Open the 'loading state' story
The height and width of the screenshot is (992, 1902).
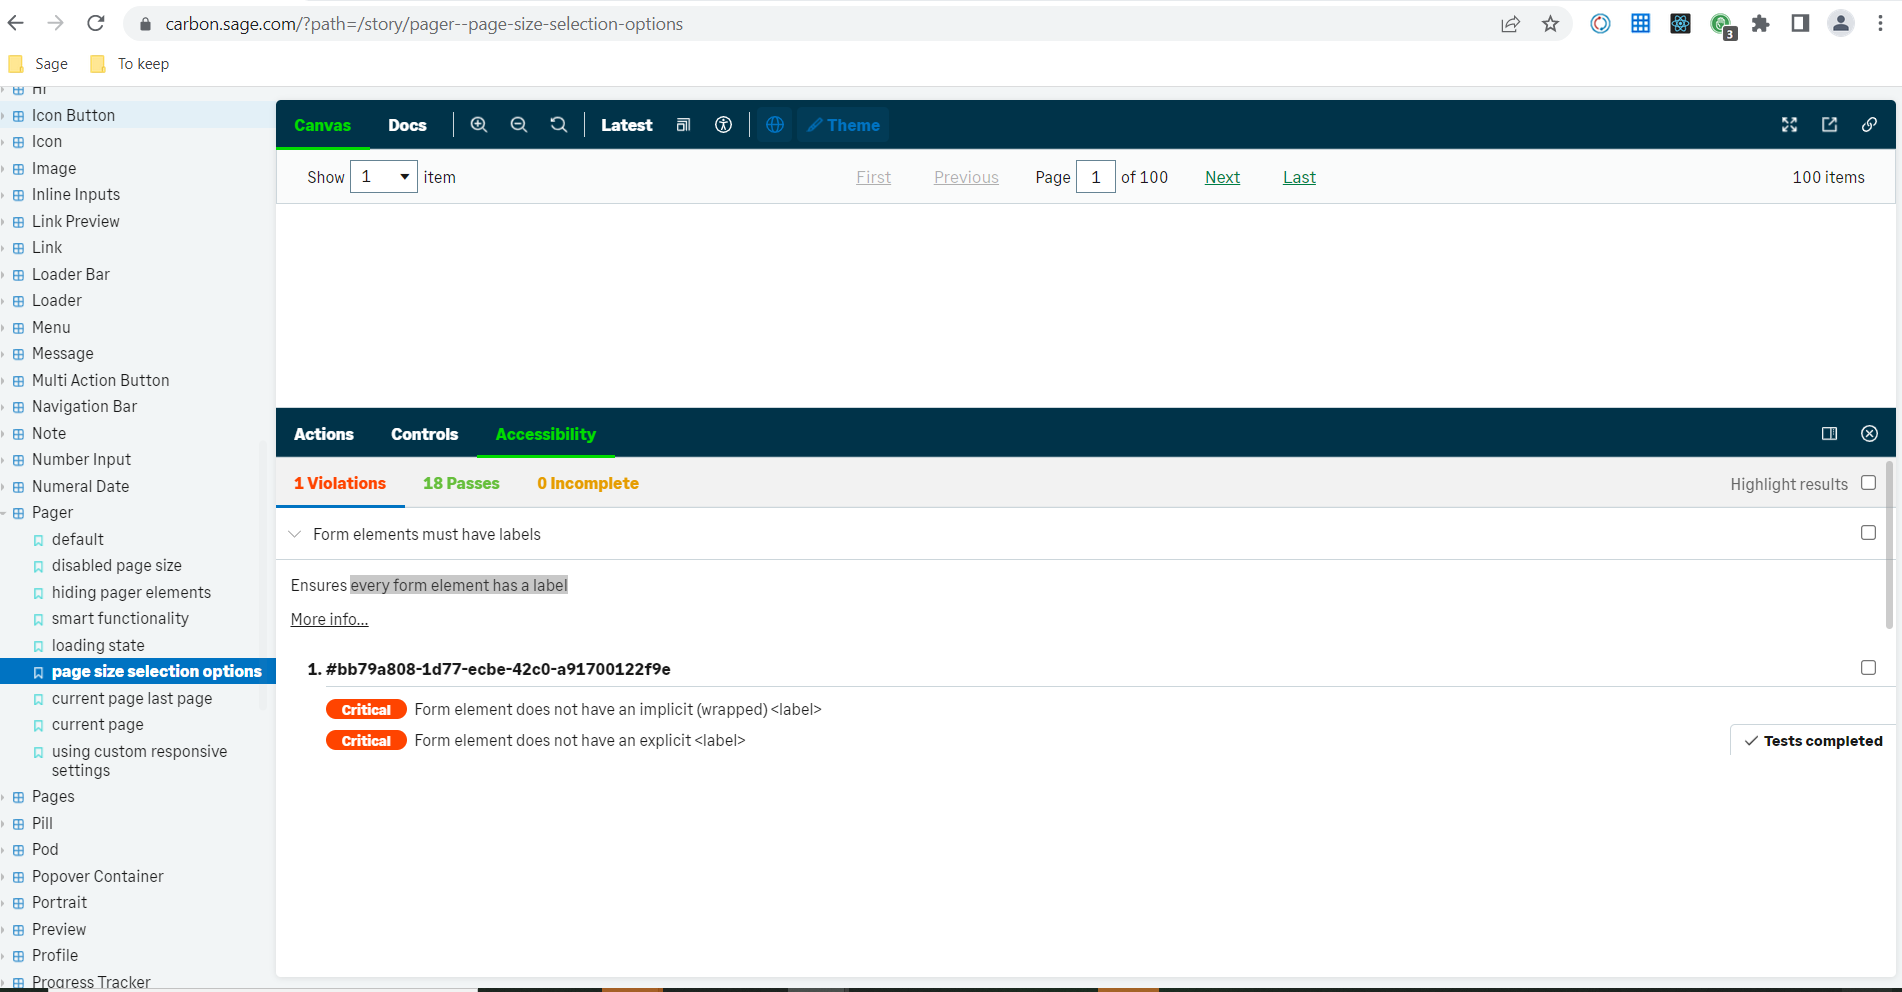(98, 645)
